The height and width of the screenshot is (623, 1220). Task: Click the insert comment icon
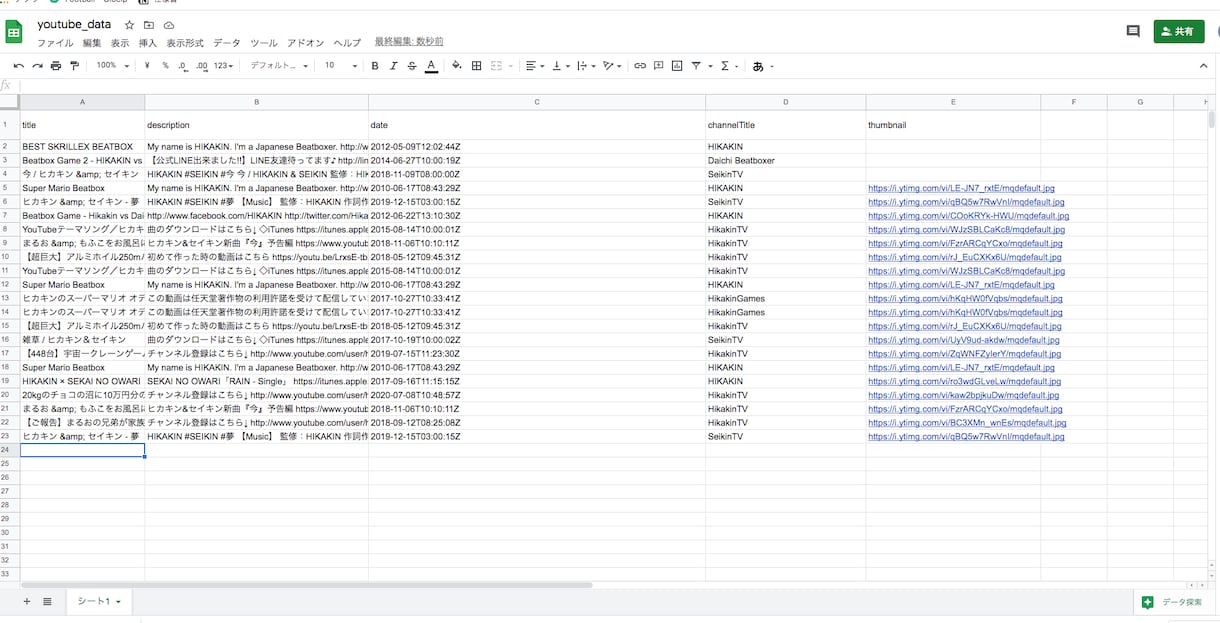[x=658, y=66]
